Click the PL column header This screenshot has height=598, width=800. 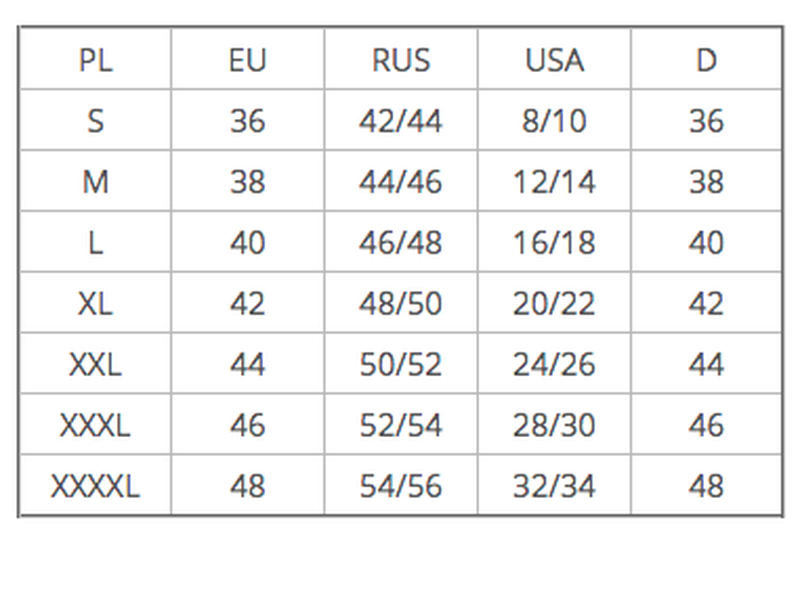(x=95, y=59)
